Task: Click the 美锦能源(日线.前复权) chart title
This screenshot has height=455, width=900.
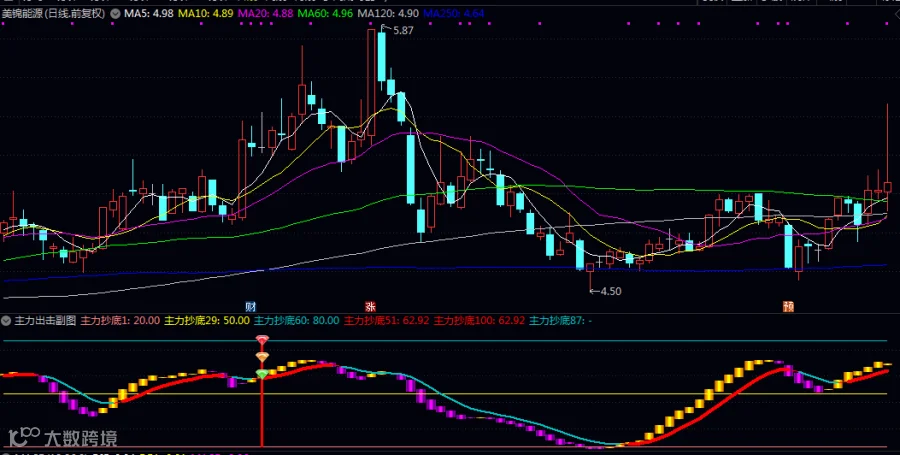Action: [53, 13]
